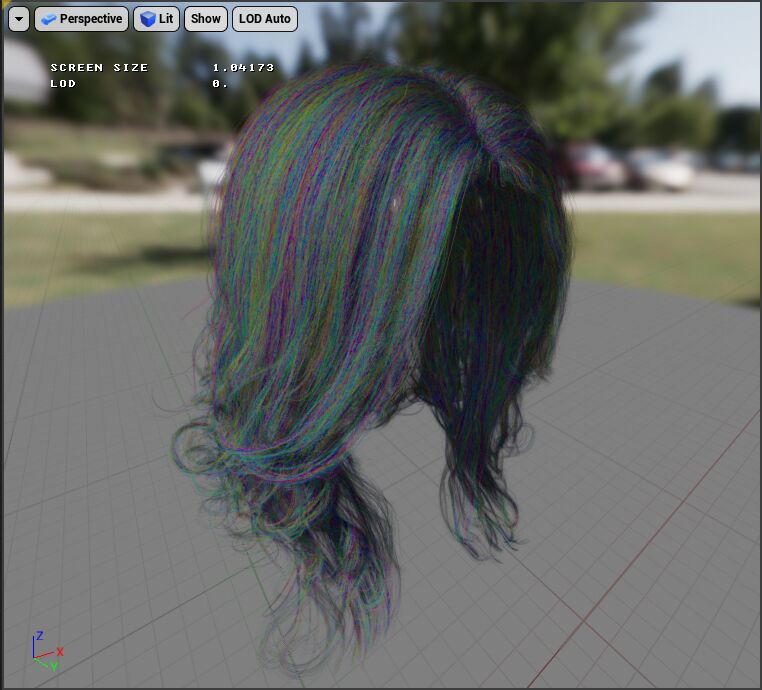
Task: Click the LOD value 0 readout
Action: [x=219, y=83]
